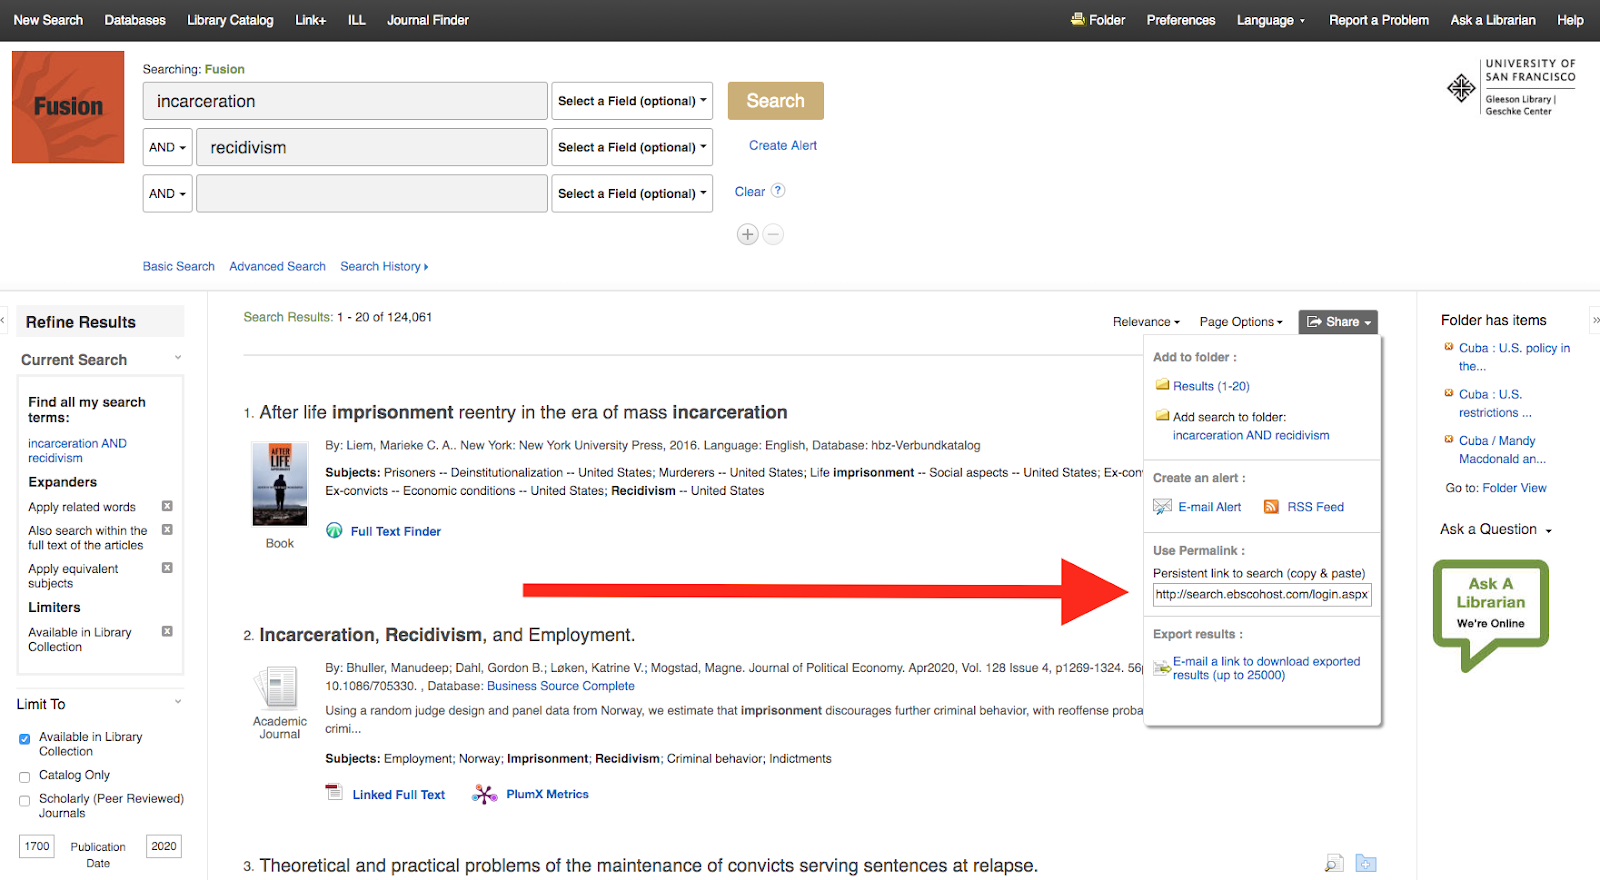Viewport: 1600px width, 880px height.
Task: Click the Create Alert link
Action: click(x=783, y=145)
